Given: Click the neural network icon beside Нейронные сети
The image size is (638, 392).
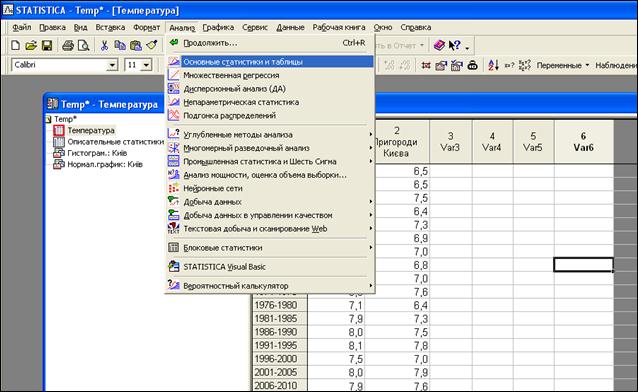Looking at the screenshot, I should 174,188.
